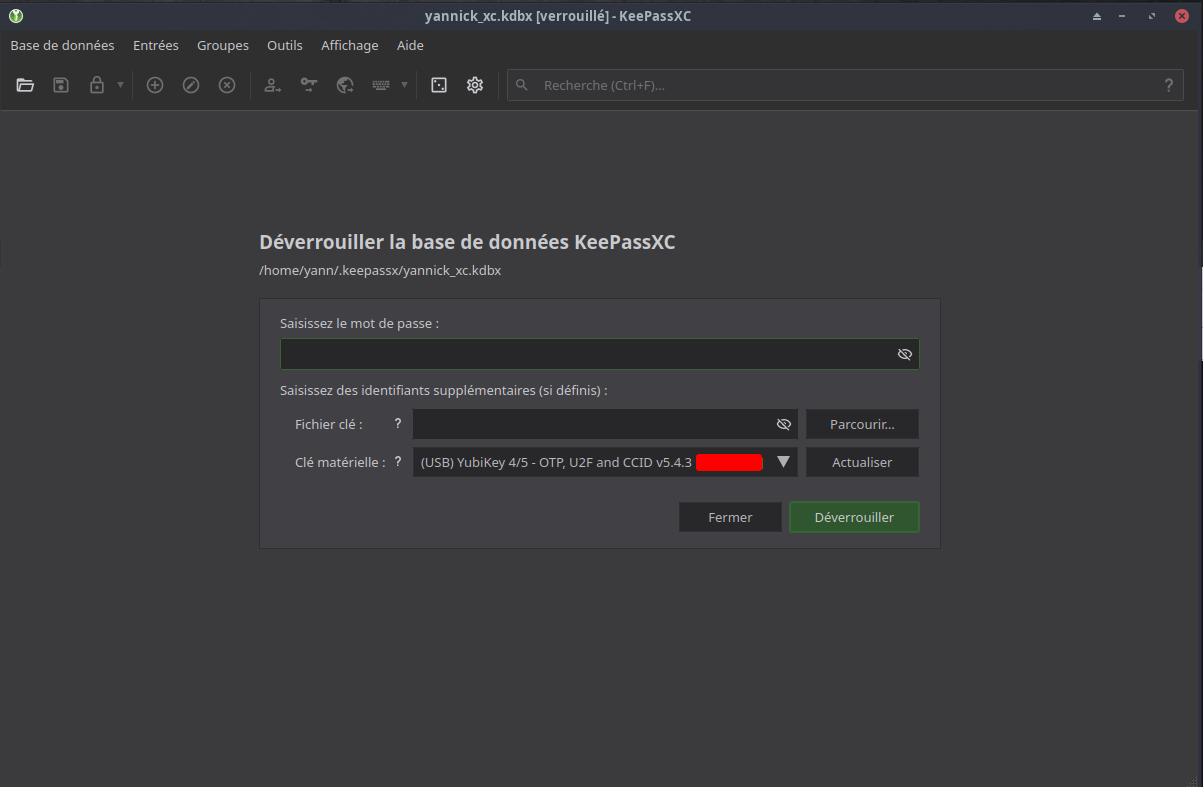Image resolution: width=1203 pixels, height=787 pixels.
Task: Open the Outils menu
Action: click(285, 45)
